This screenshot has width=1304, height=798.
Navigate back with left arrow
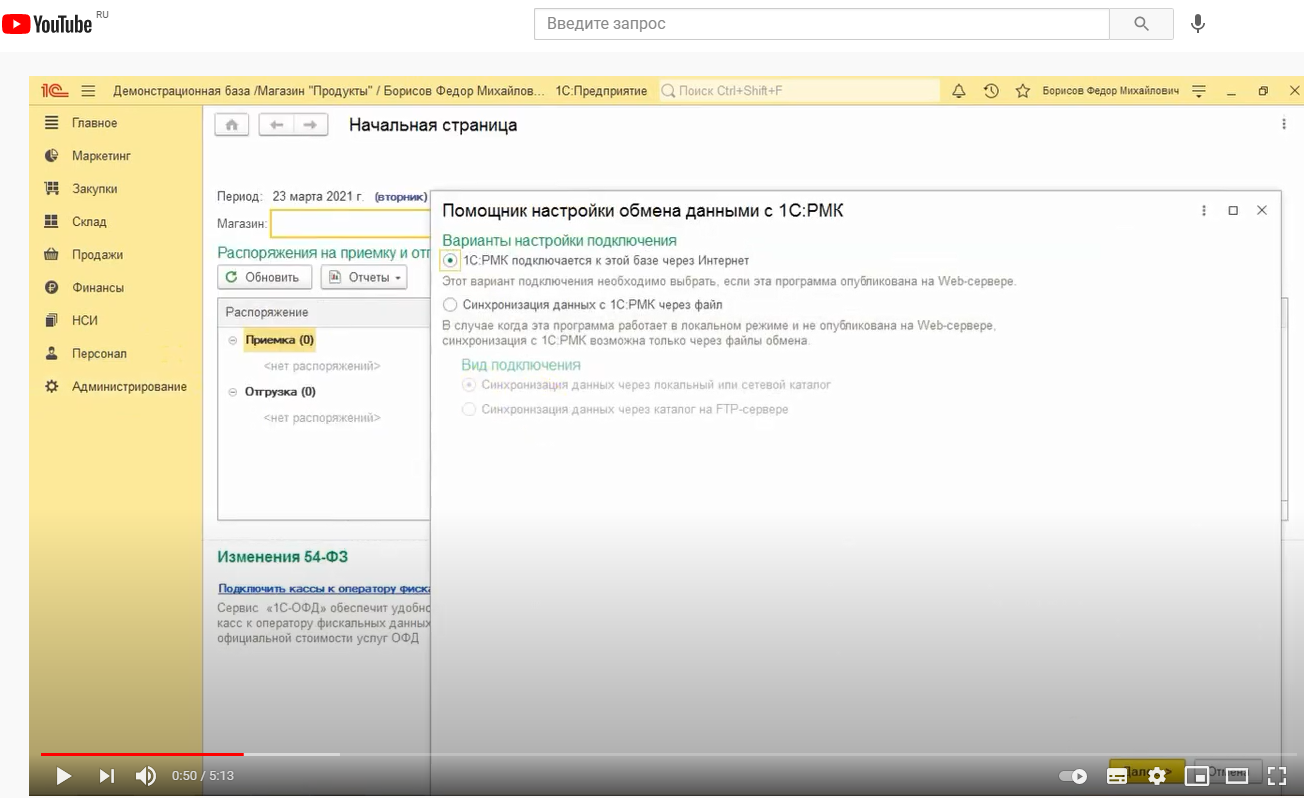click(x=276, y=125)
